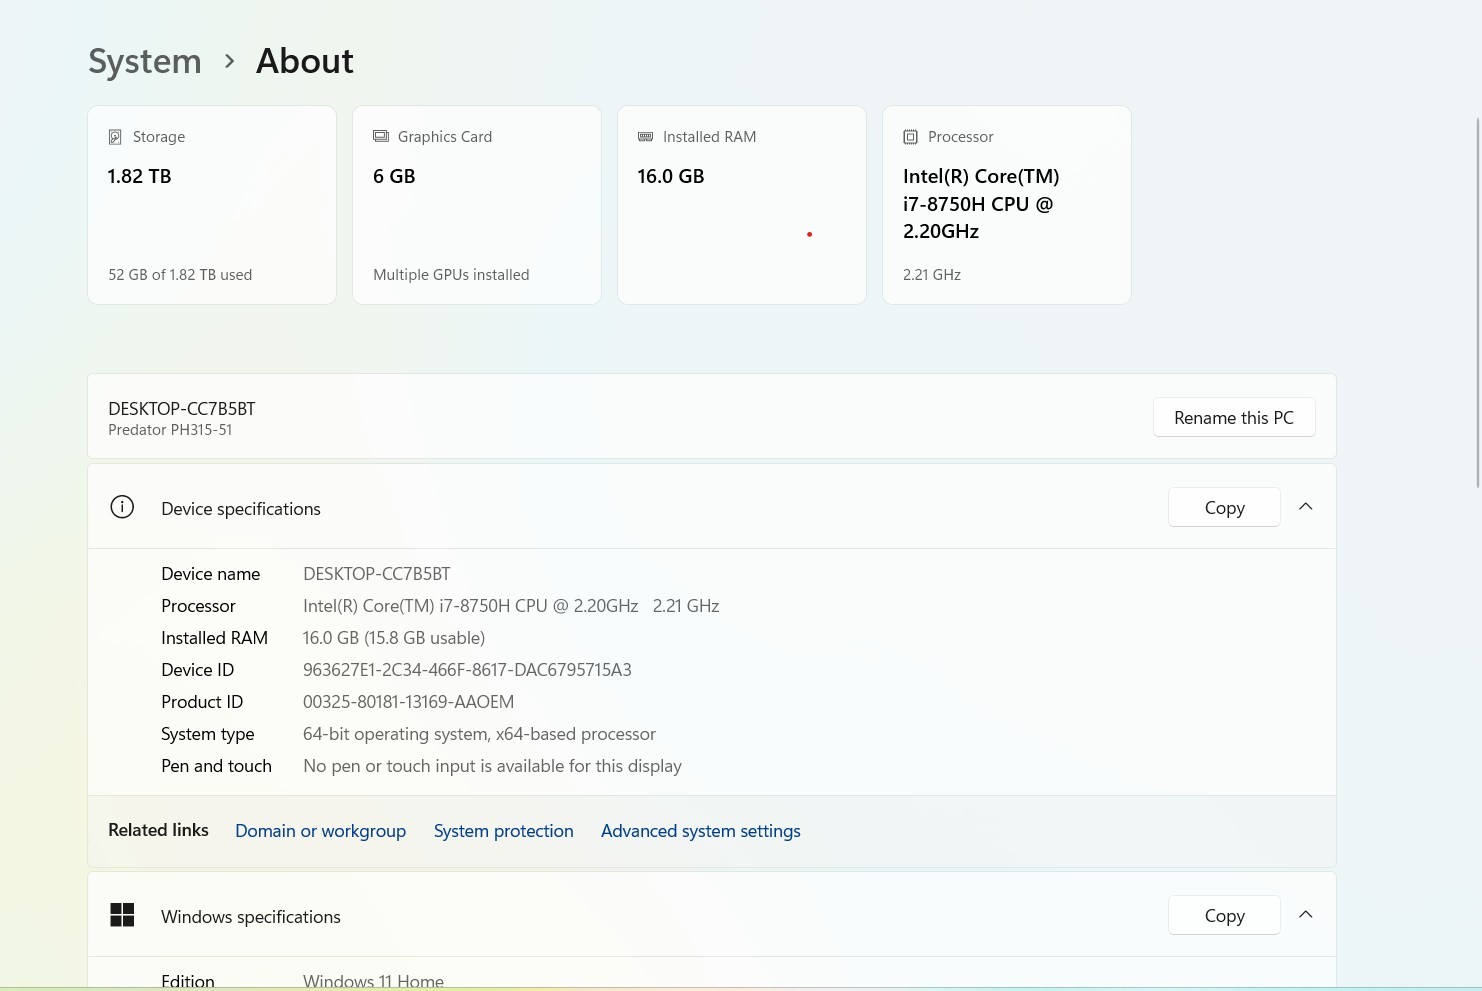Open System protection link
The width and height of the screenshot is (1482, 991).
coord(504,831)
